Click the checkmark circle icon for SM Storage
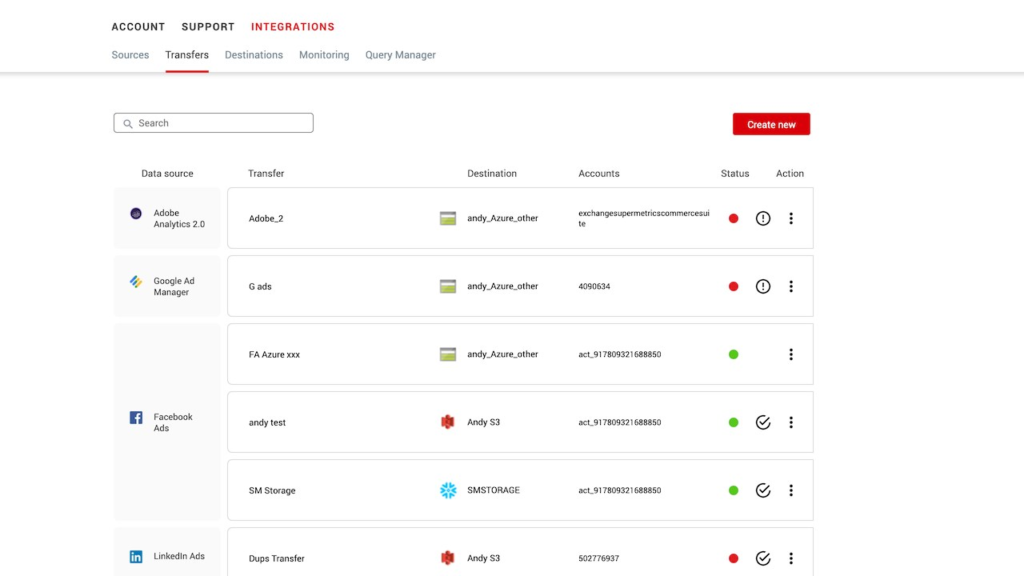 763,490
